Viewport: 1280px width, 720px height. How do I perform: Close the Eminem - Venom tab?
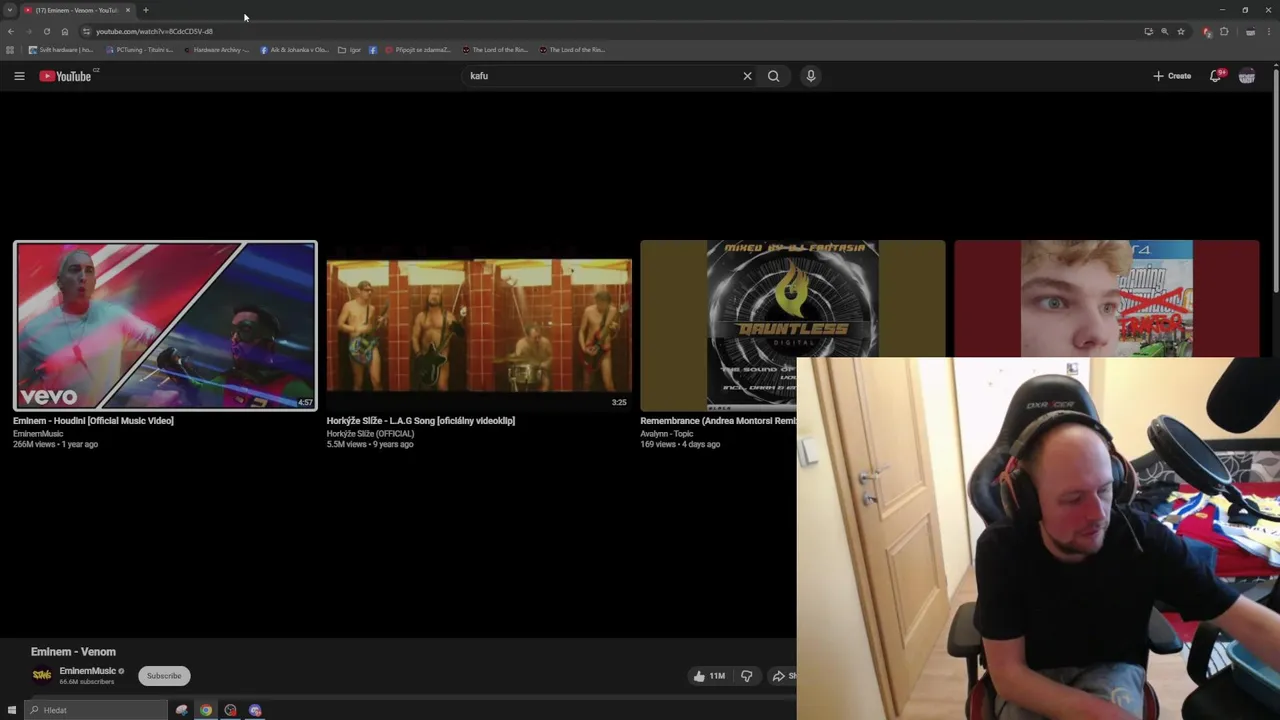(128, 10)
